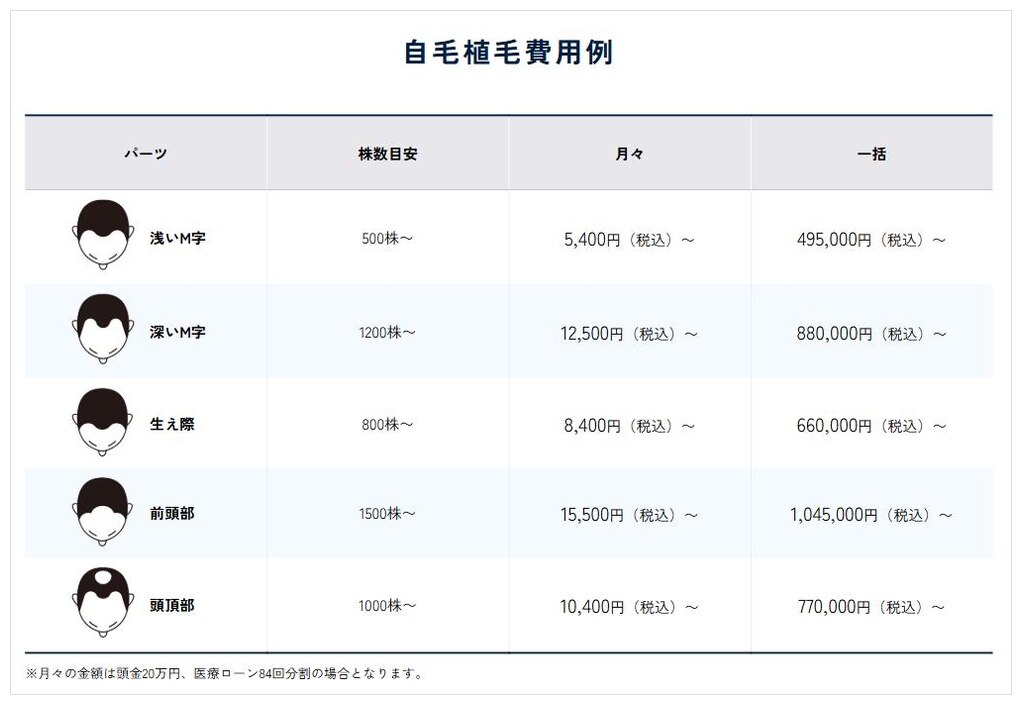
Task: Click the 10,400円 monthly price
Action: click(x=630, y=607)
